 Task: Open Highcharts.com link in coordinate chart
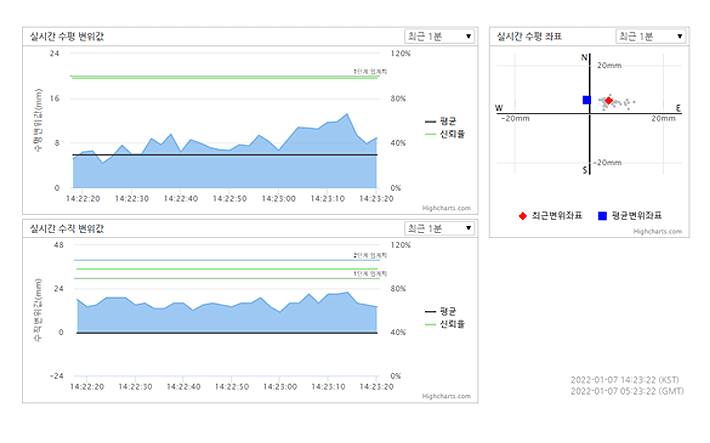(657, 231)
